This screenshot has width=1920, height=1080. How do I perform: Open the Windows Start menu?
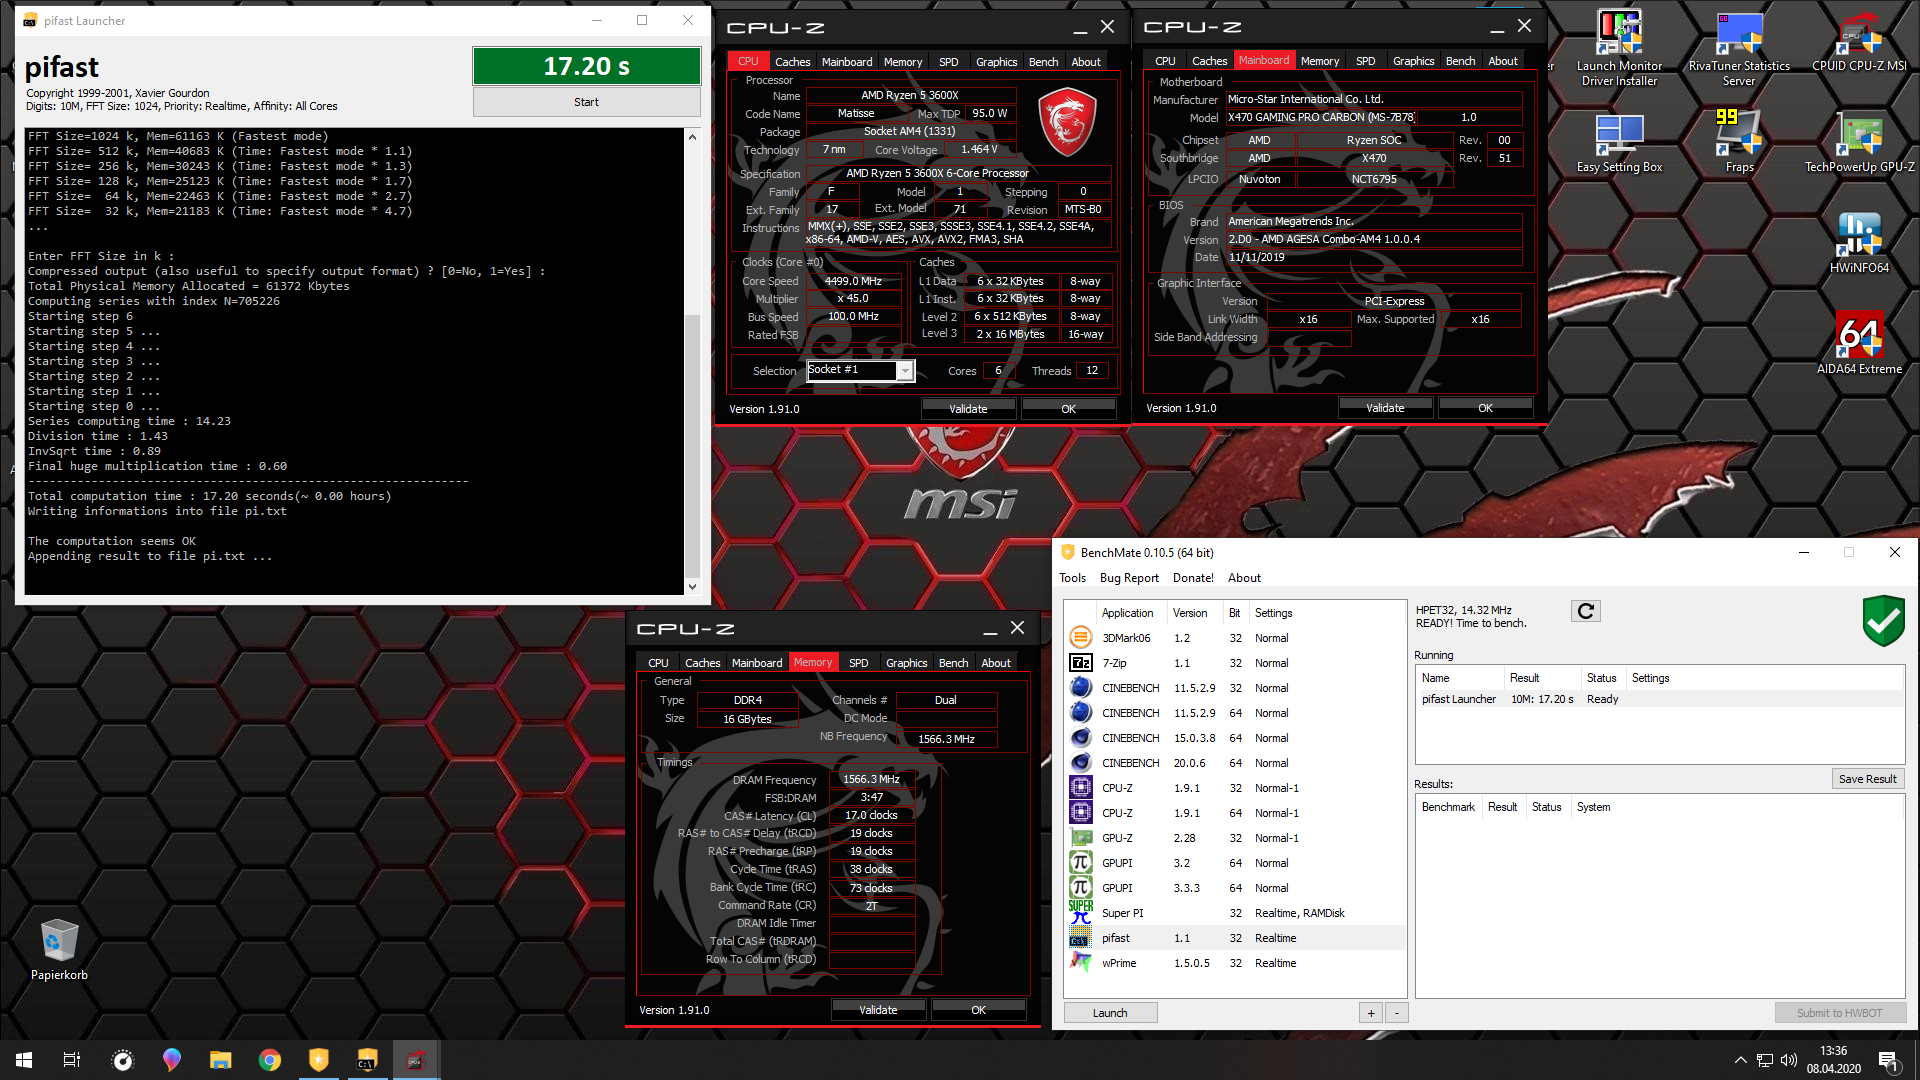tap(24, 1060)
